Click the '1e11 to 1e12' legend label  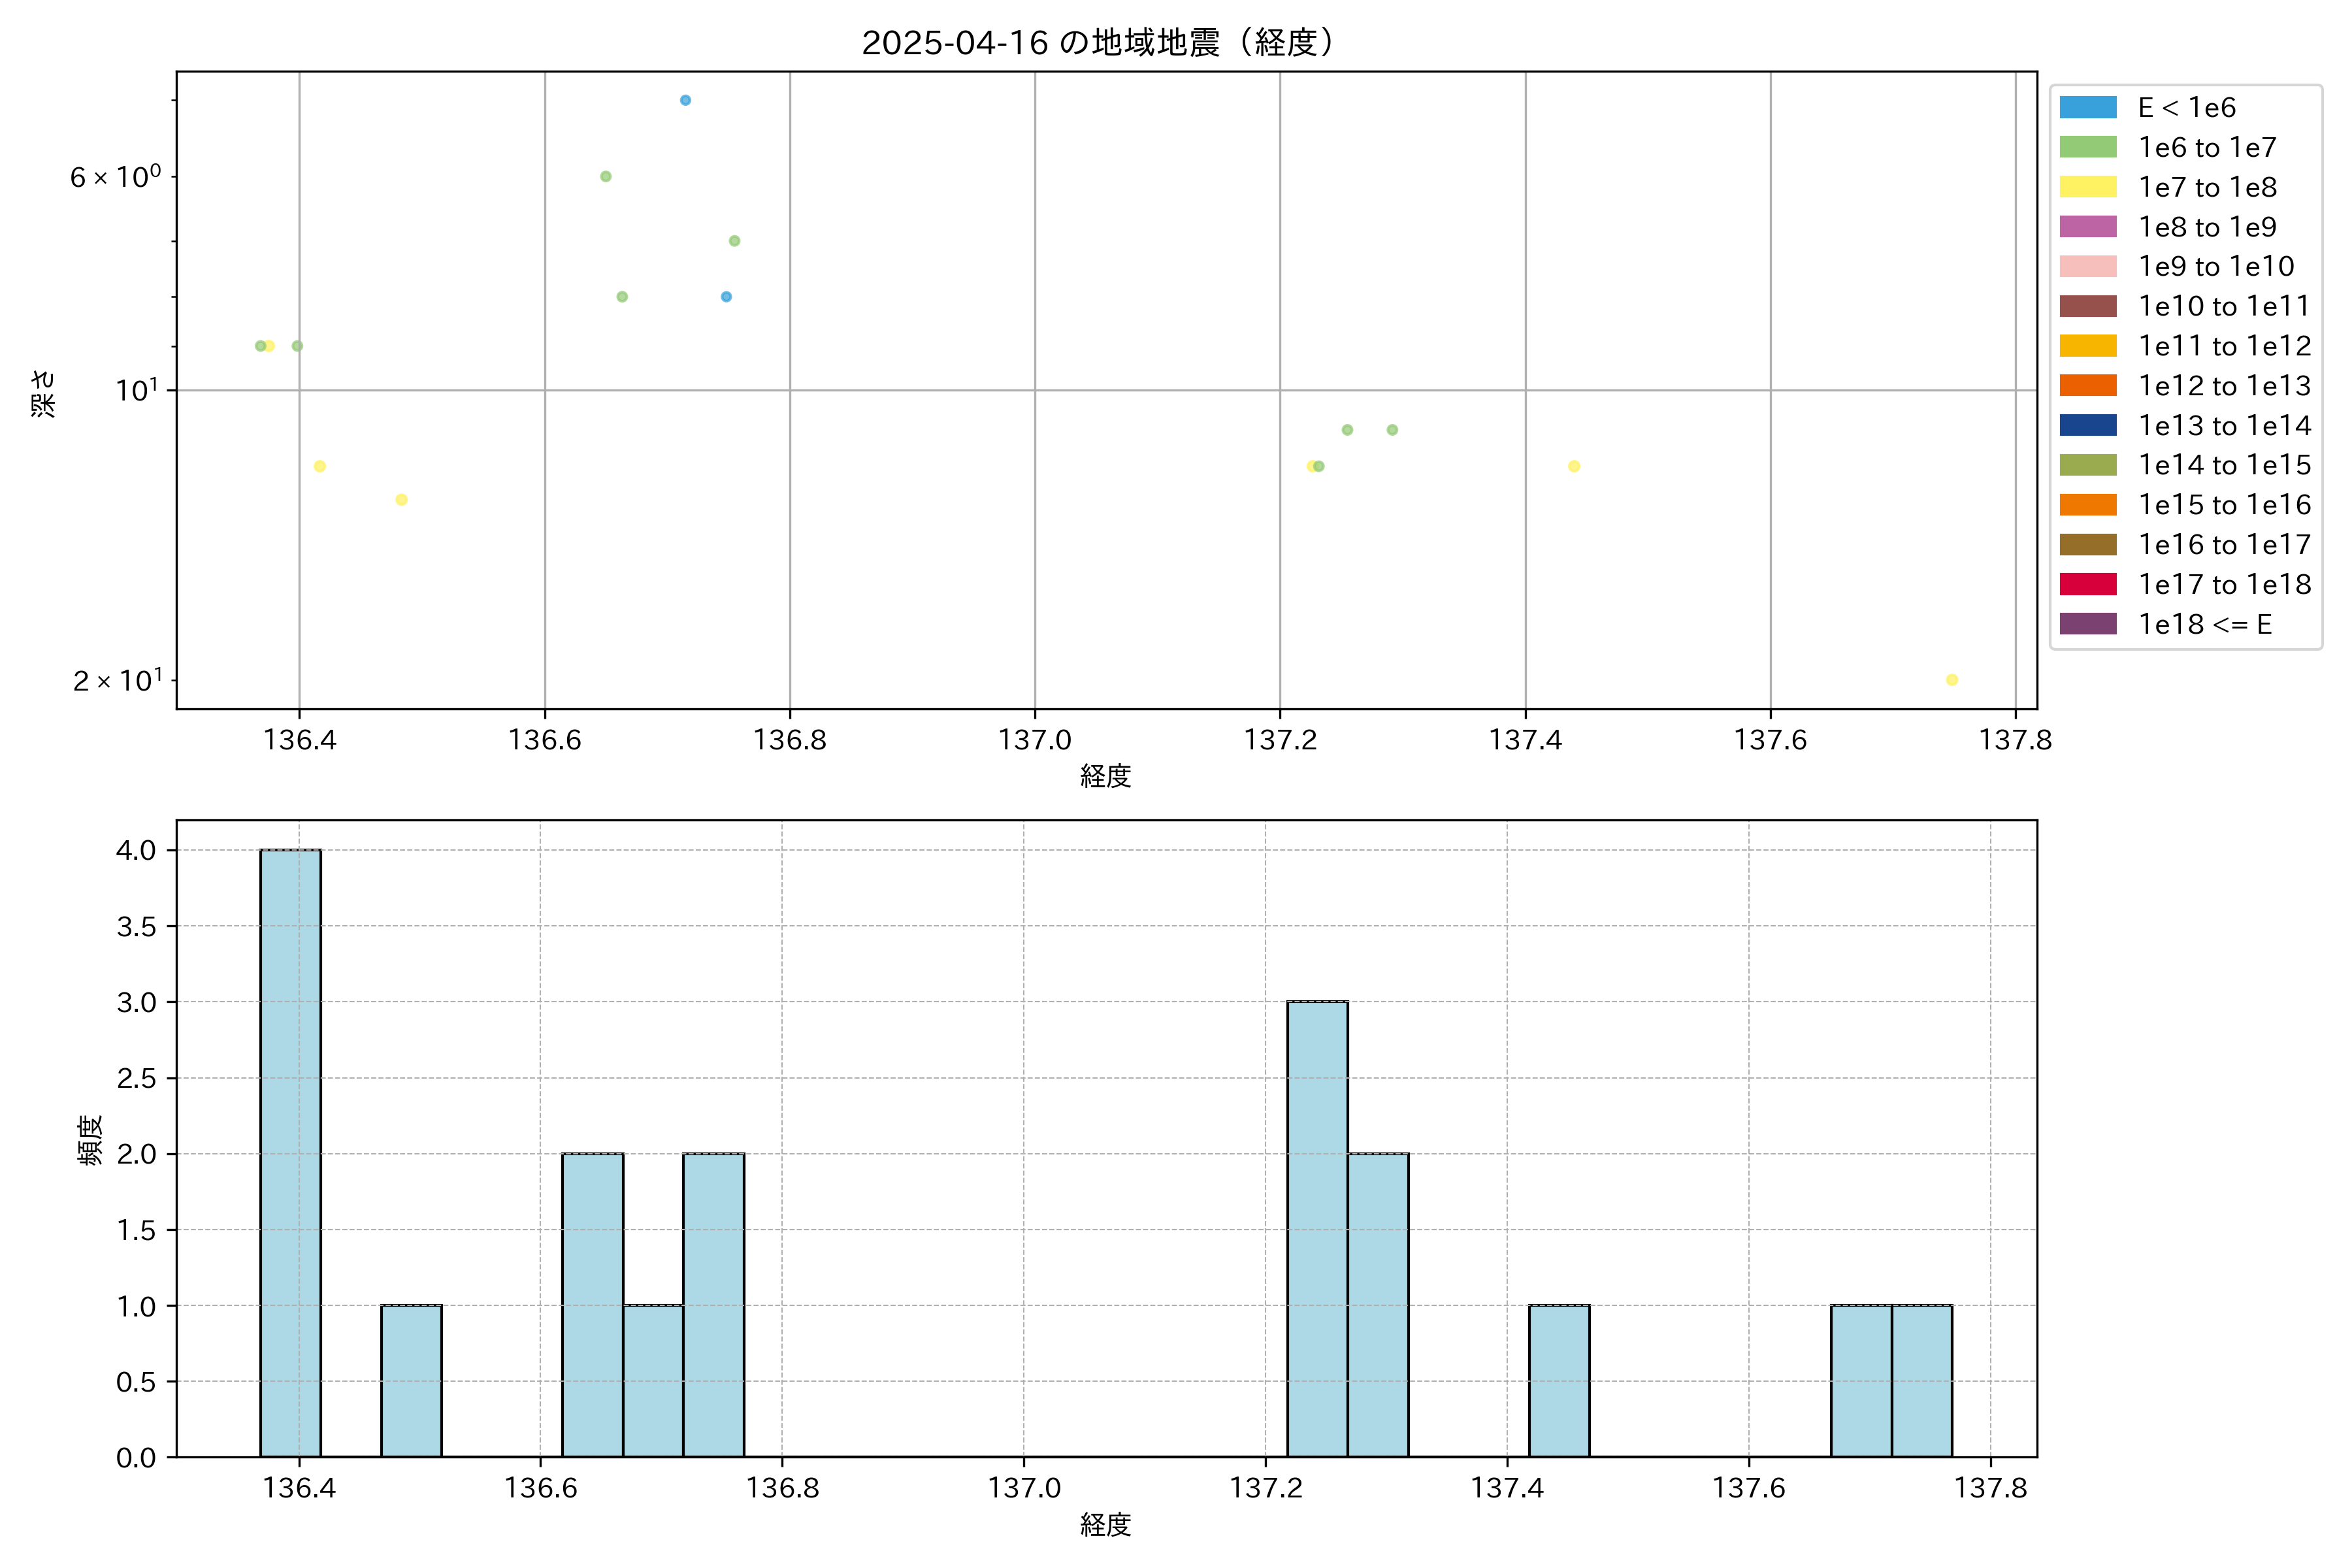coord(2224,346)
